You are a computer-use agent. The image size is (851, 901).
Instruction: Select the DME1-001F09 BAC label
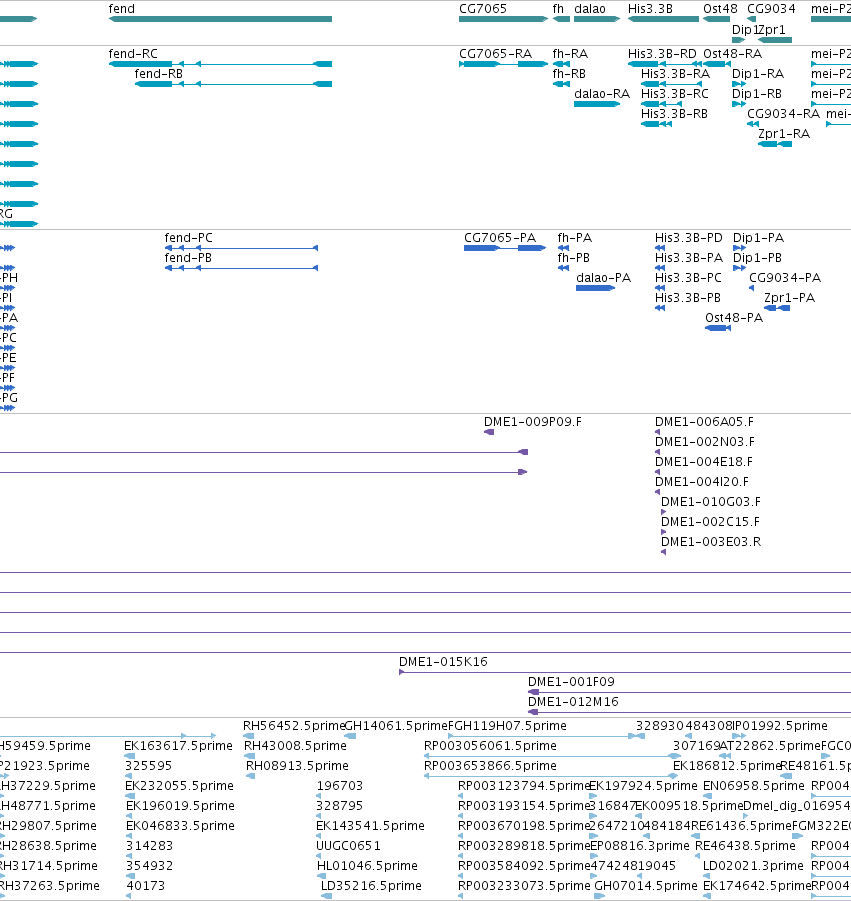click(571, 682)
